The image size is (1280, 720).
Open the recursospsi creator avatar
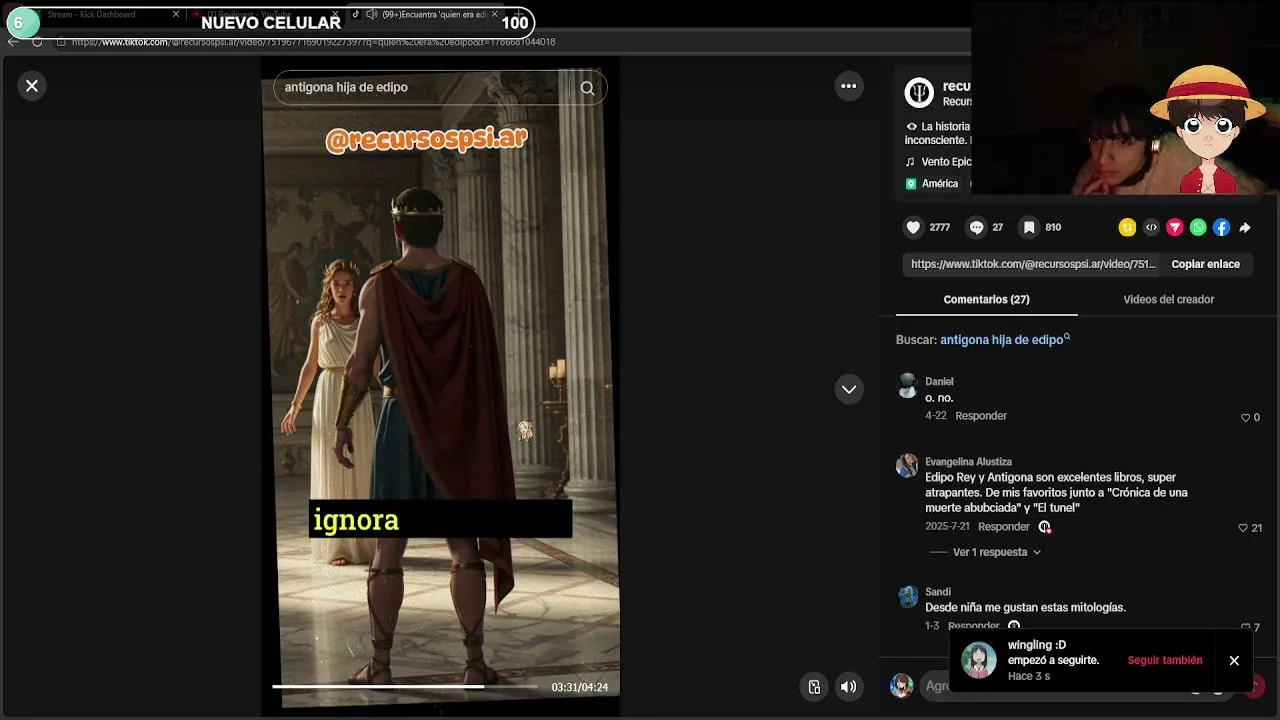coord(919,93)
